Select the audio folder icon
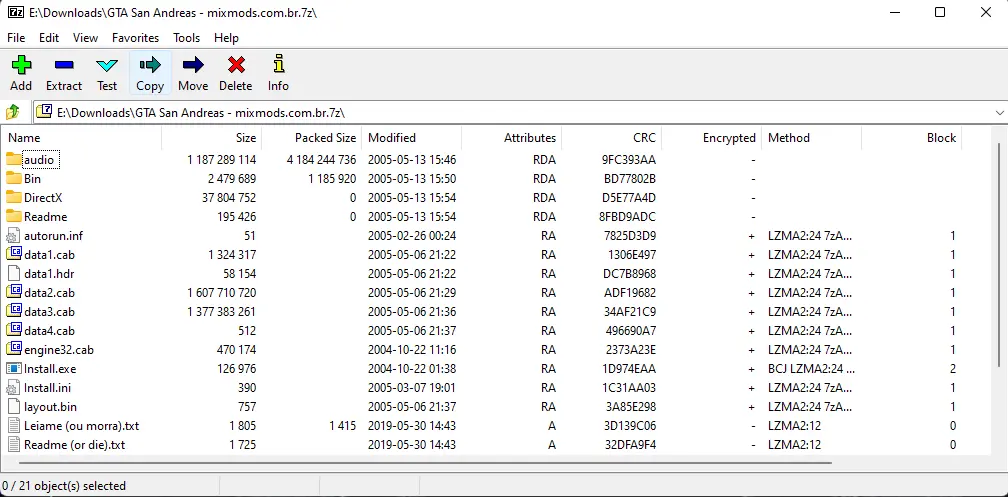The image size is (1008, 497). tap(14, 159)
